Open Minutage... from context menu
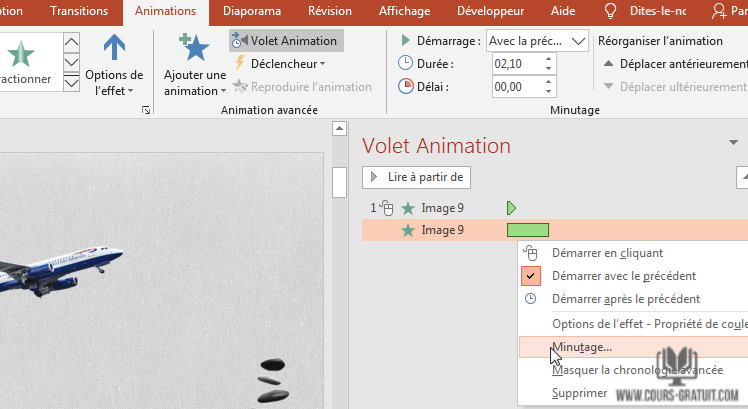Screen dimensions: 748x409 [582, 347]
